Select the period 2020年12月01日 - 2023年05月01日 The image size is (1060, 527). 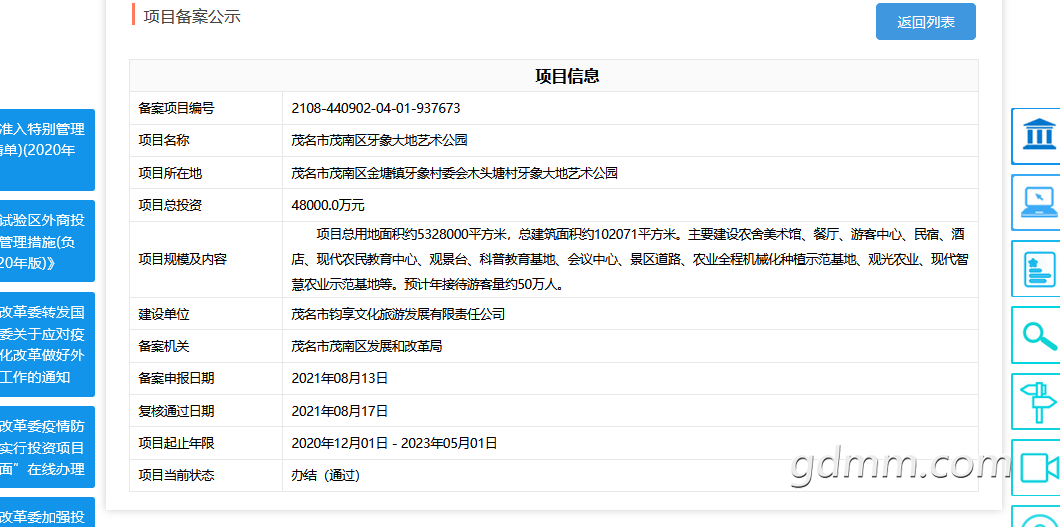[394, 443]
